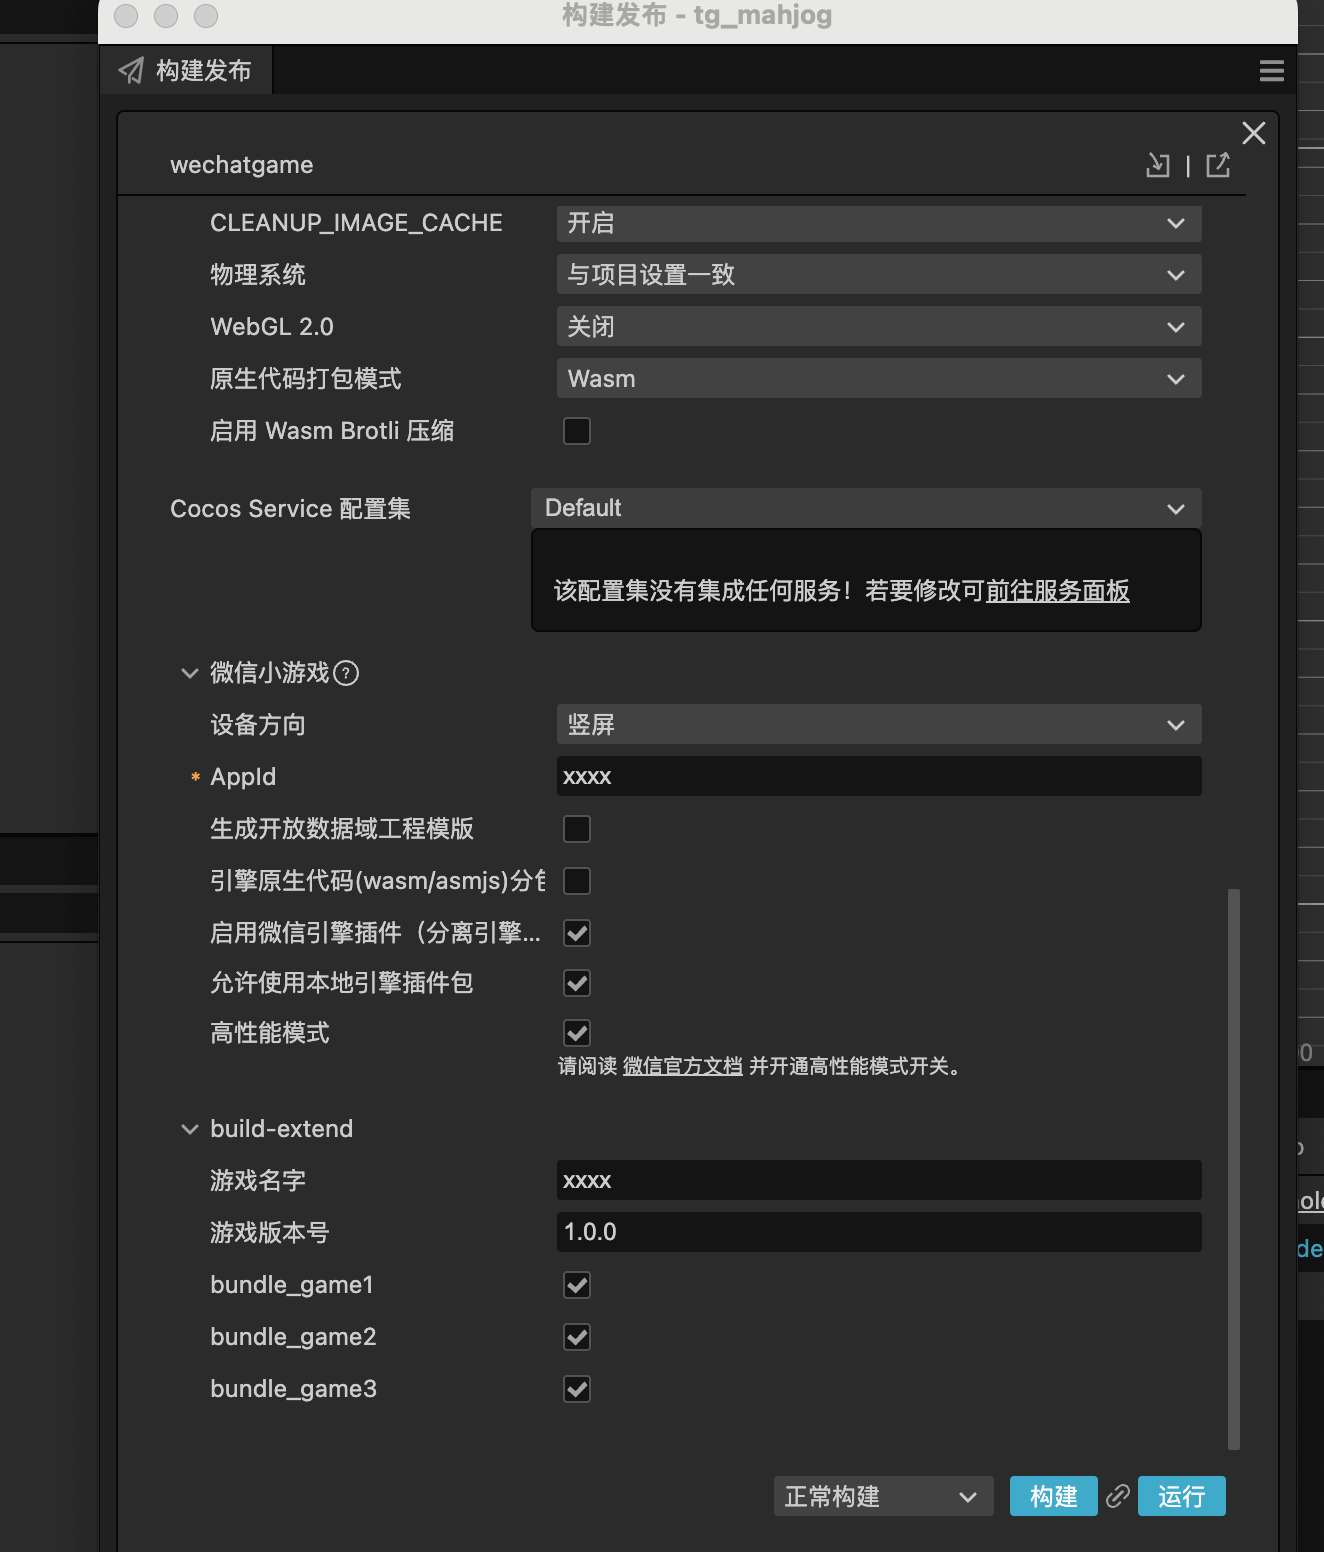Viewport: 1324px width, 1552px height.
Task: Click the wechatgame task title
Action: click(x=242, y=165)
